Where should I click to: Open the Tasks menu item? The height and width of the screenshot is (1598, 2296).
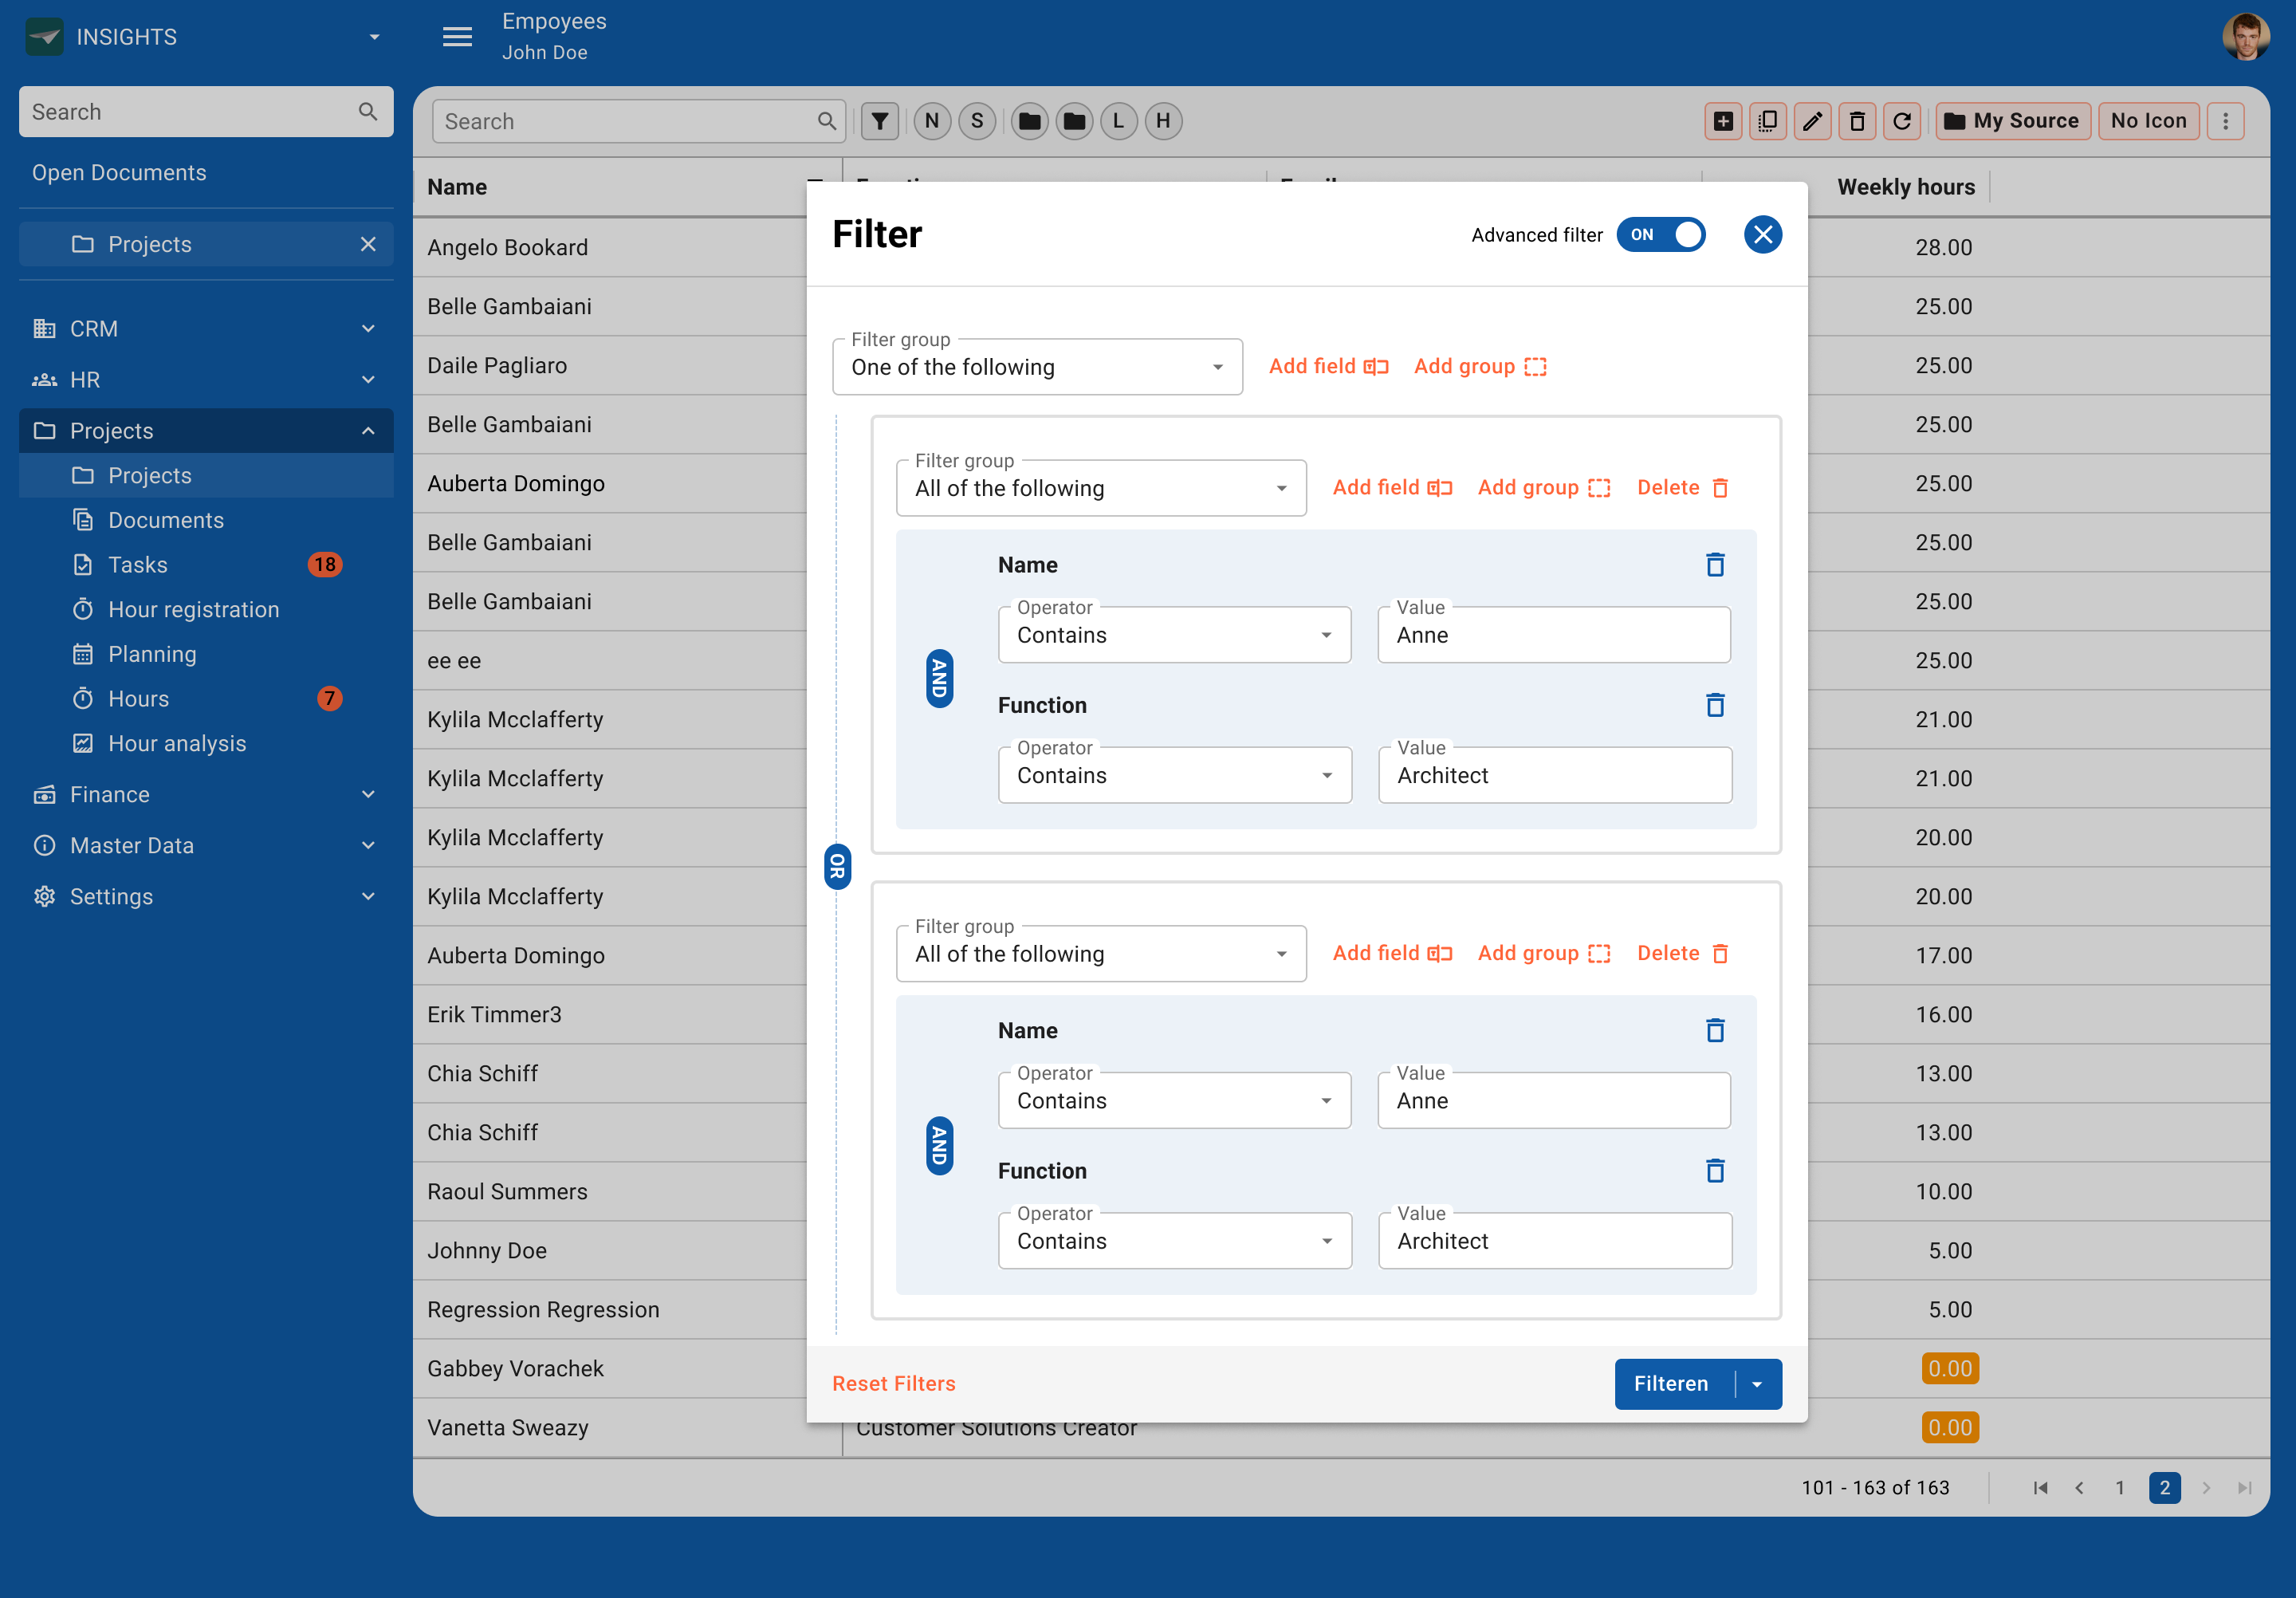coord(206,565)
